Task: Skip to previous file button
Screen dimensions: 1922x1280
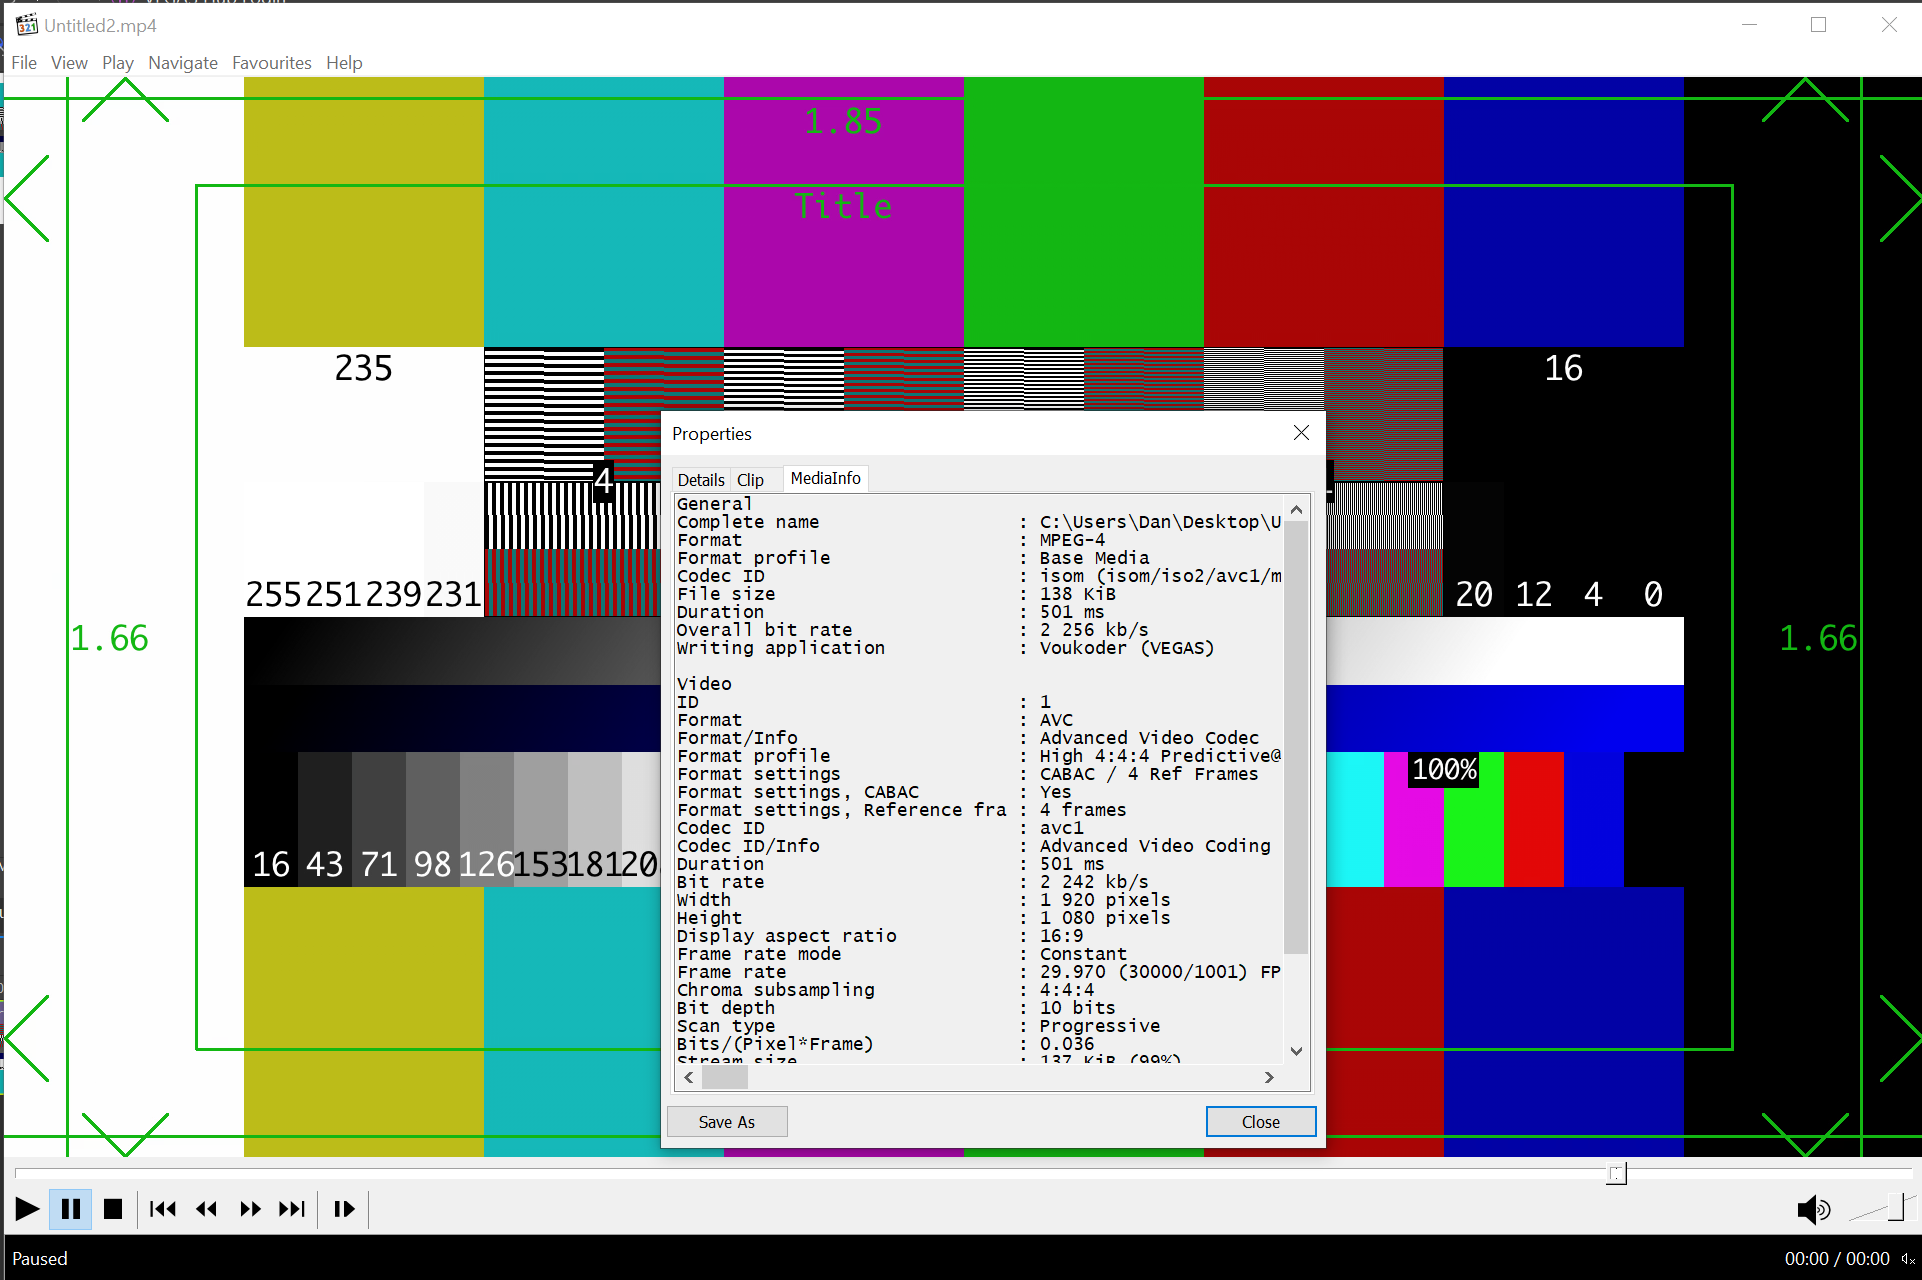Action: click(162, 1209)
